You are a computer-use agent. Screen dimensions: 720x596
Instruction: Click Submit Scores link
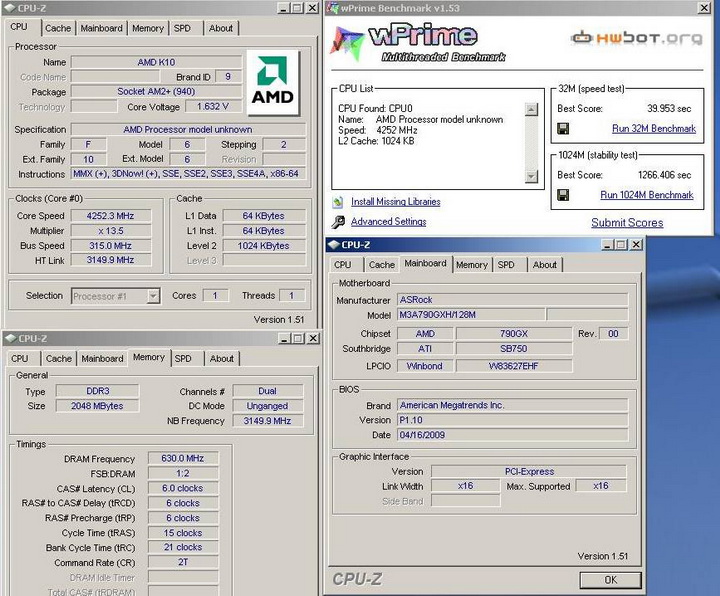pyautogui.click(x=627, y=223)
